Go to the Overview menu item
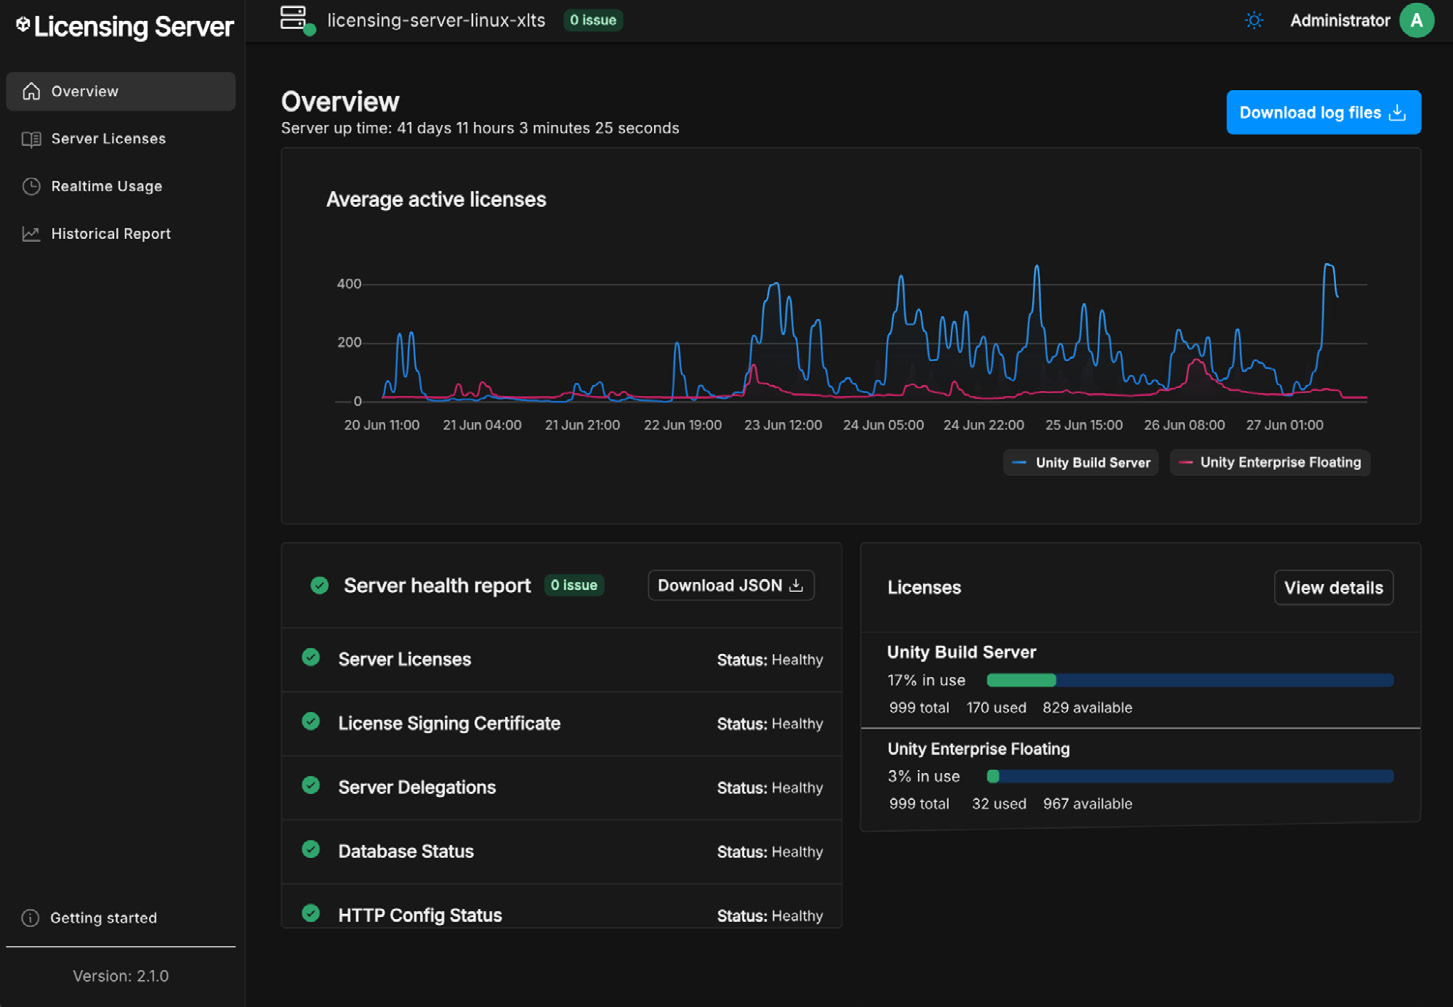 (x=121, y=91)
